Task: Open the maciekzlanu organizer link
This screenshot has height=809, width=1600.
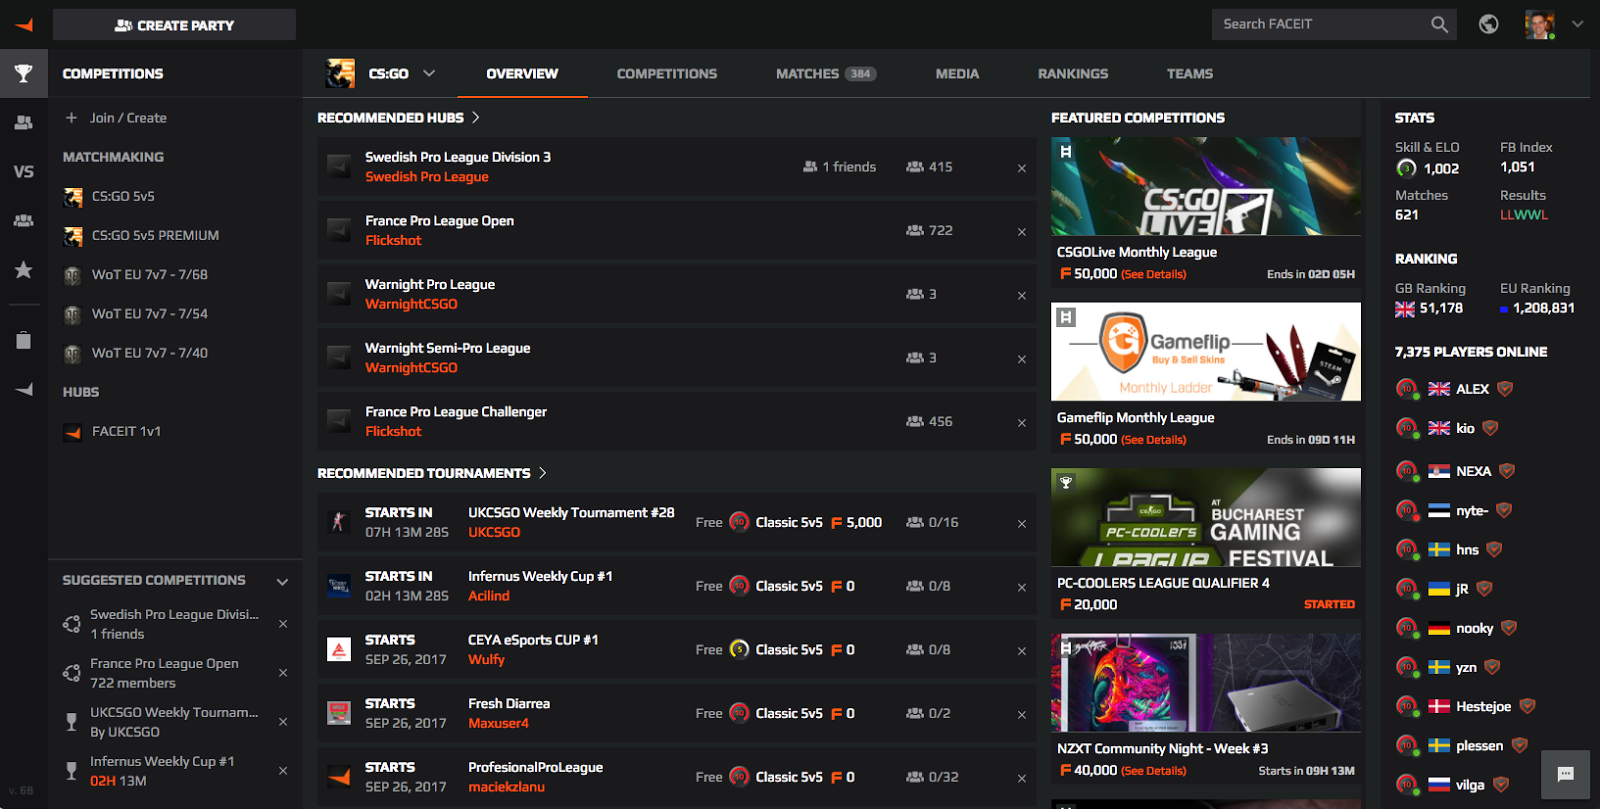Action: [x=506, y=788]
